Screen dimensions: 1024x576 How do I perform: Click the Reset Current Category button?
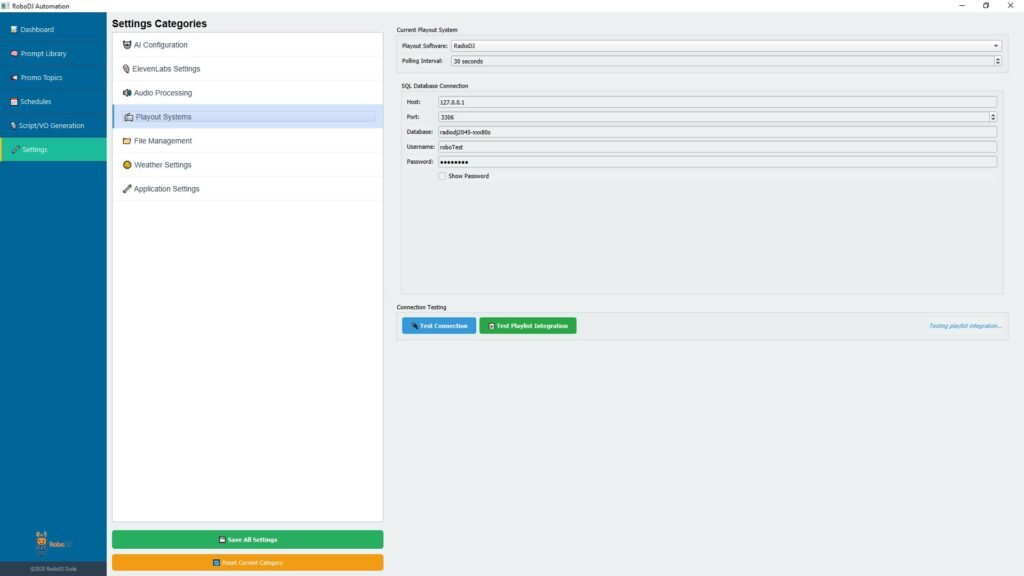(247, 563)
